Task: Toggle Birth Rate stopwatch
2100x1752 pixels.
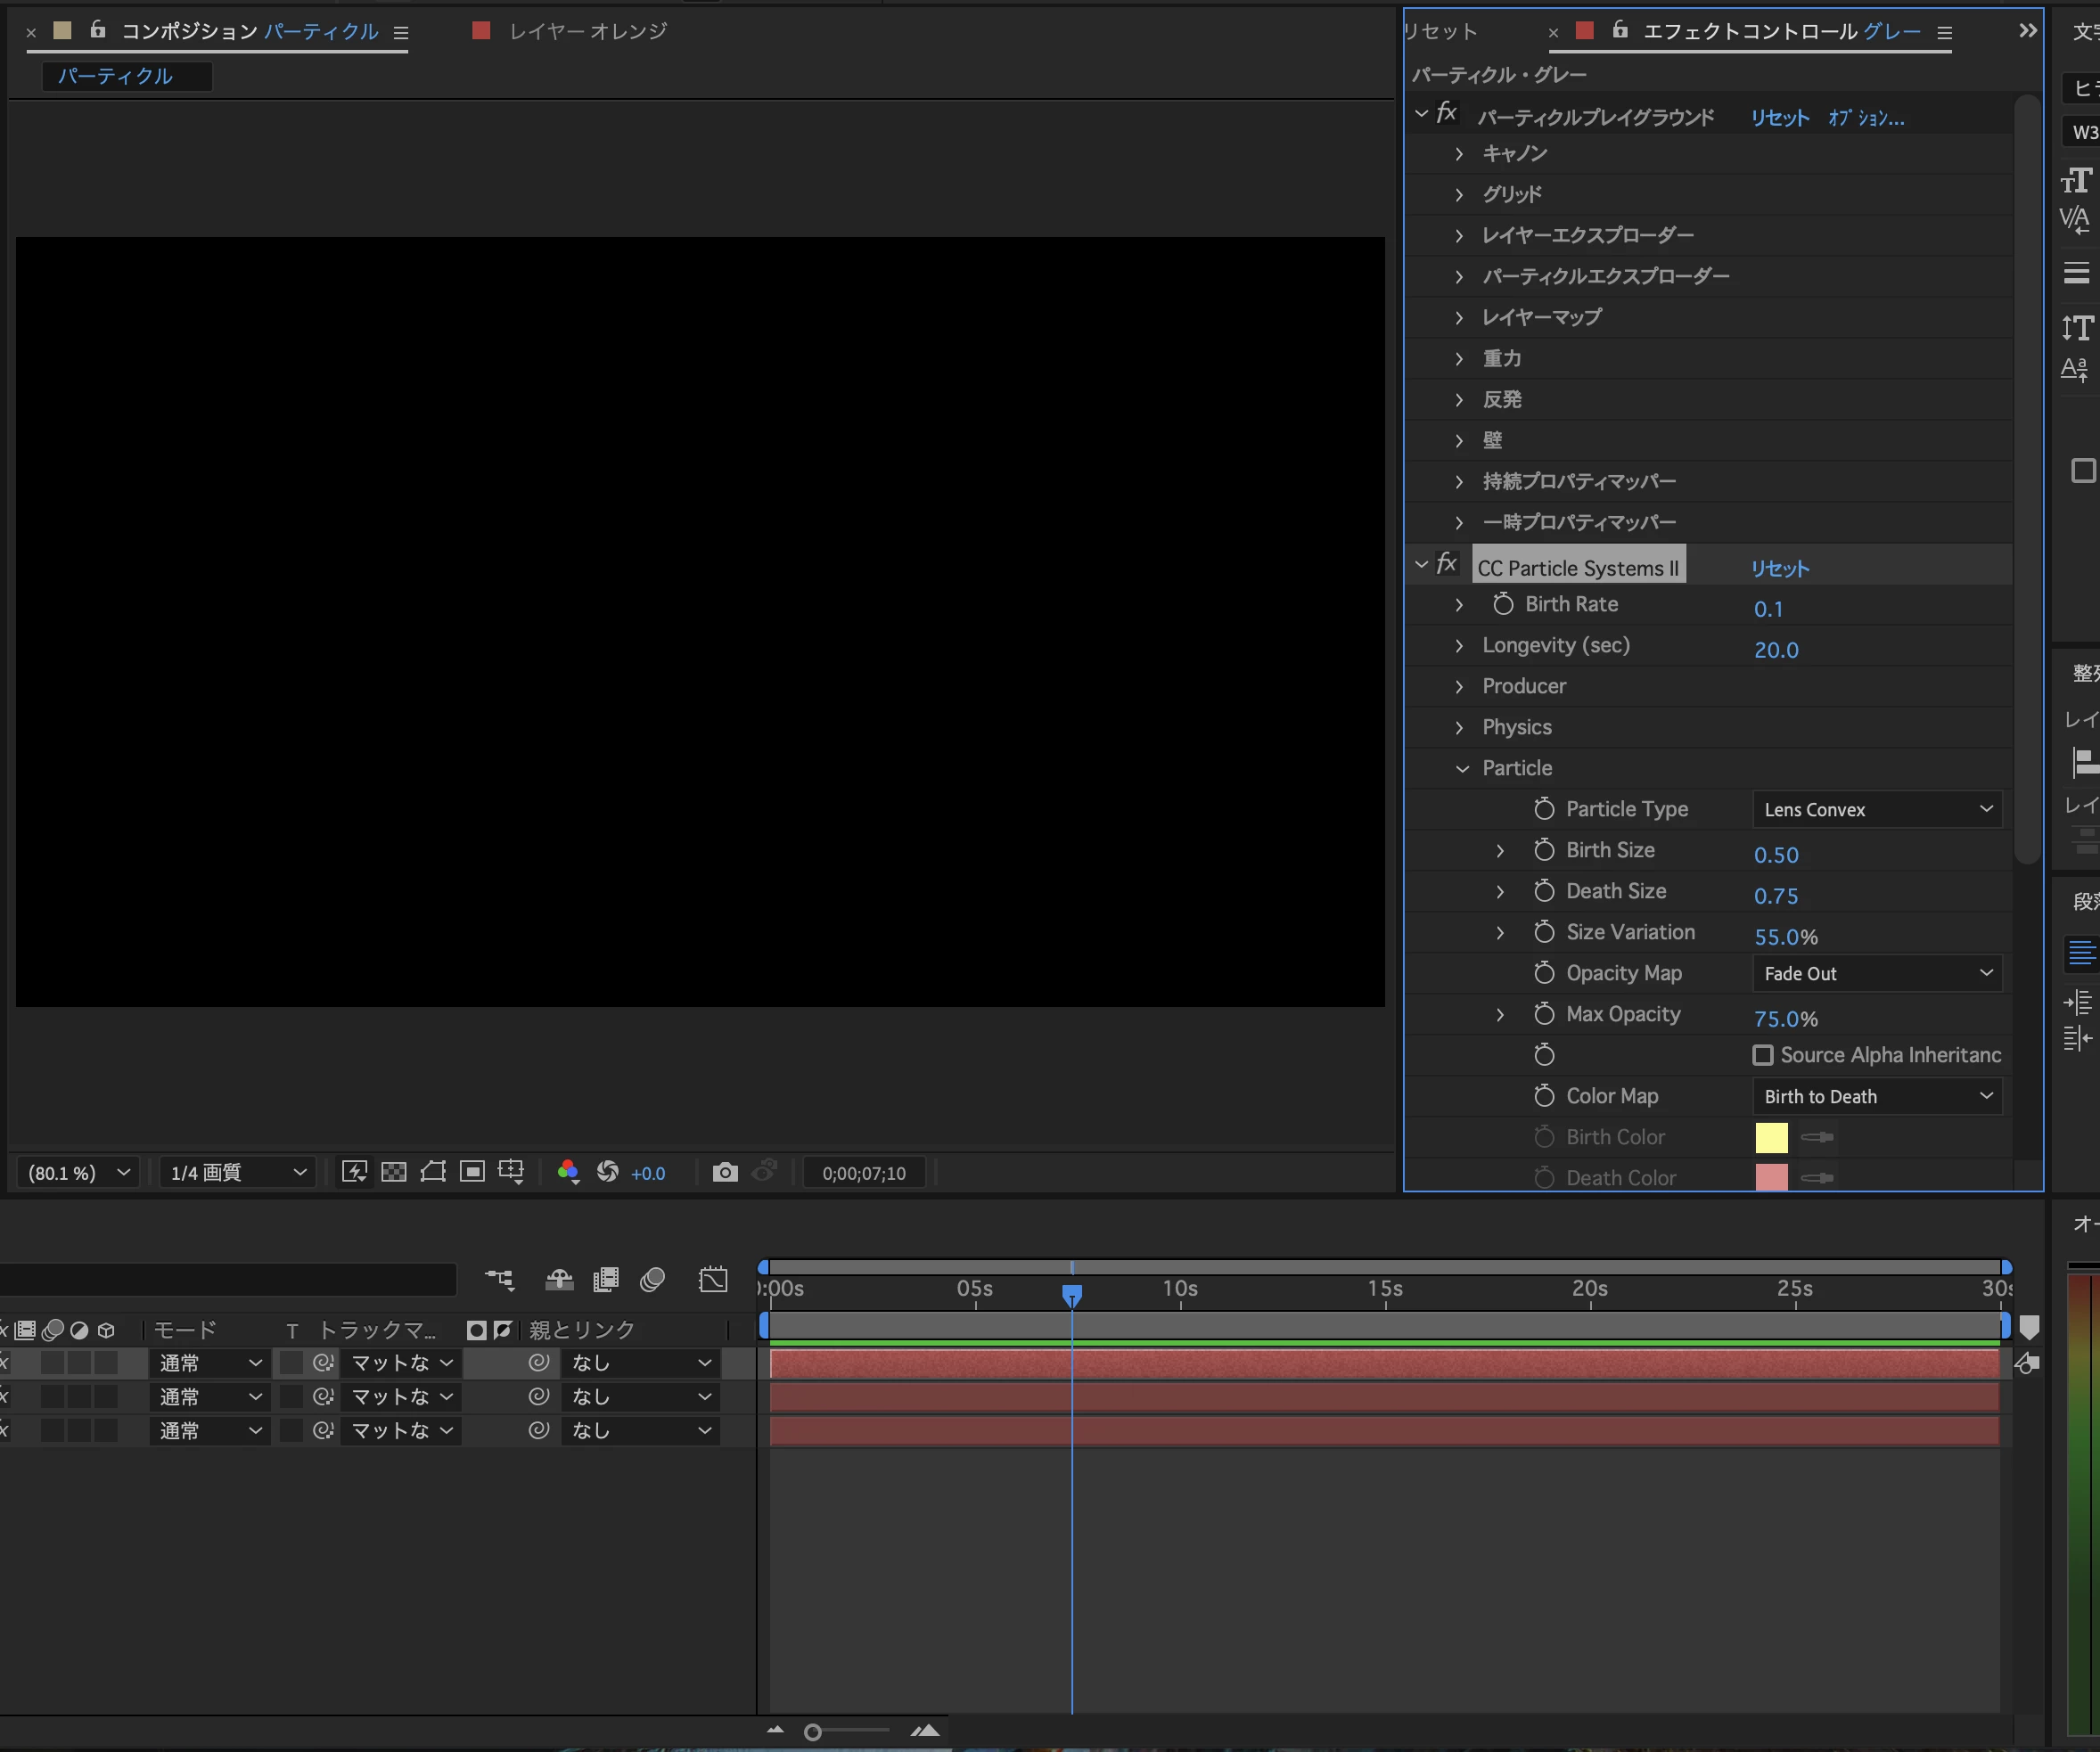Action: click(1503, 604)
